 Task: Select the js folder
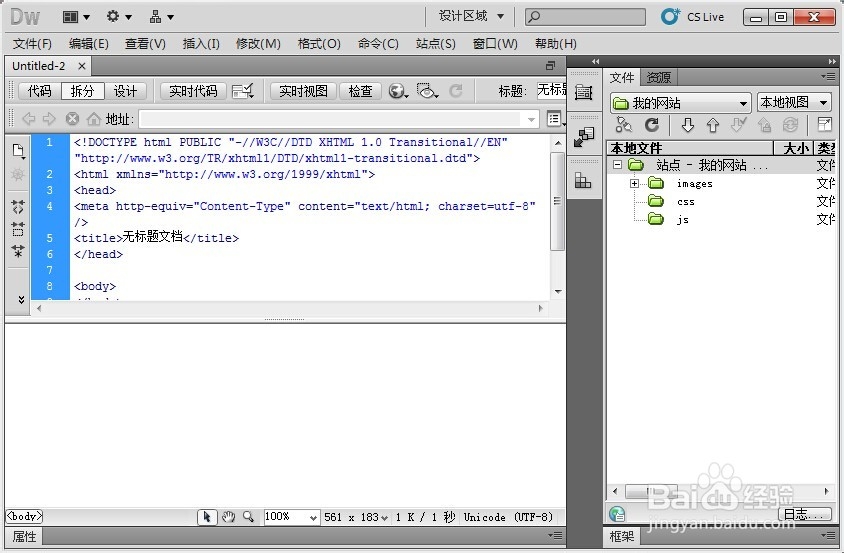(683, 220)
